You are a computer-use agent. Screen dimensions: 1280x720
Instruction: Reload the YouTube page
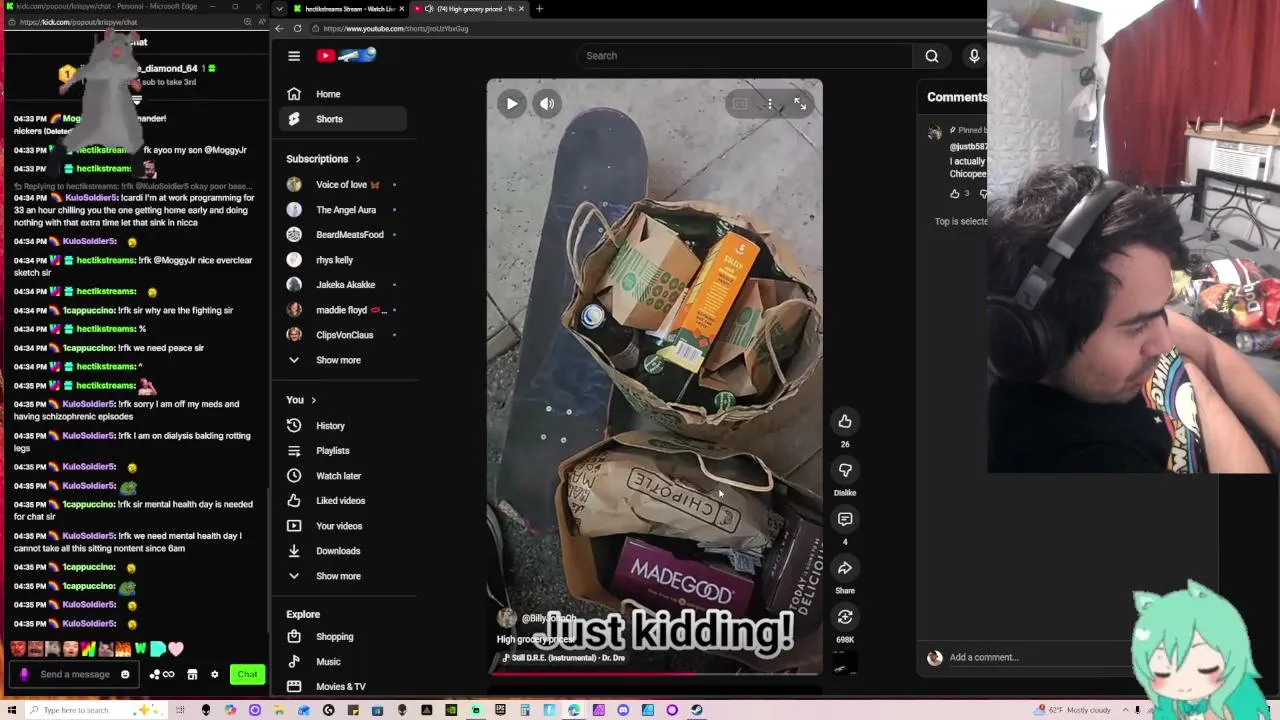coord(297,28)
